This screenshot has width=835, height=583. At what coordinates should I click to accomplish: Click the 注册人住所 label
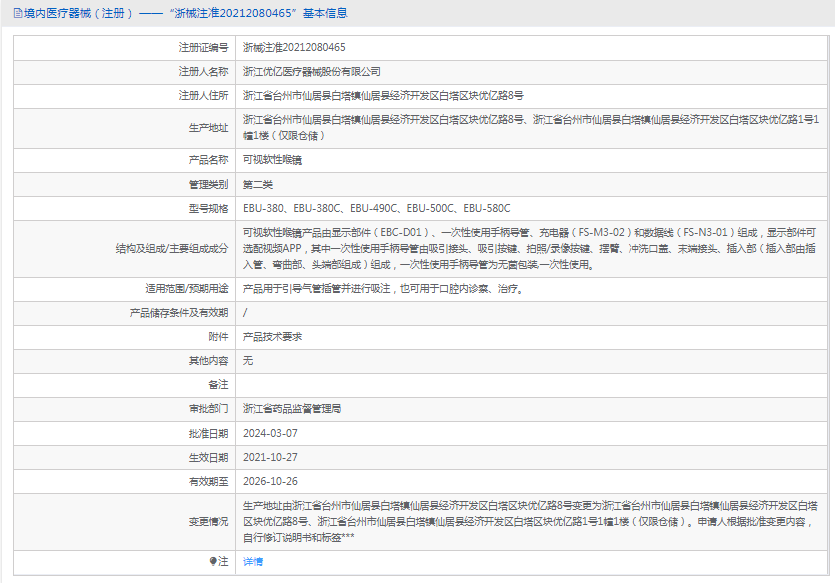(x=203, y=95)
